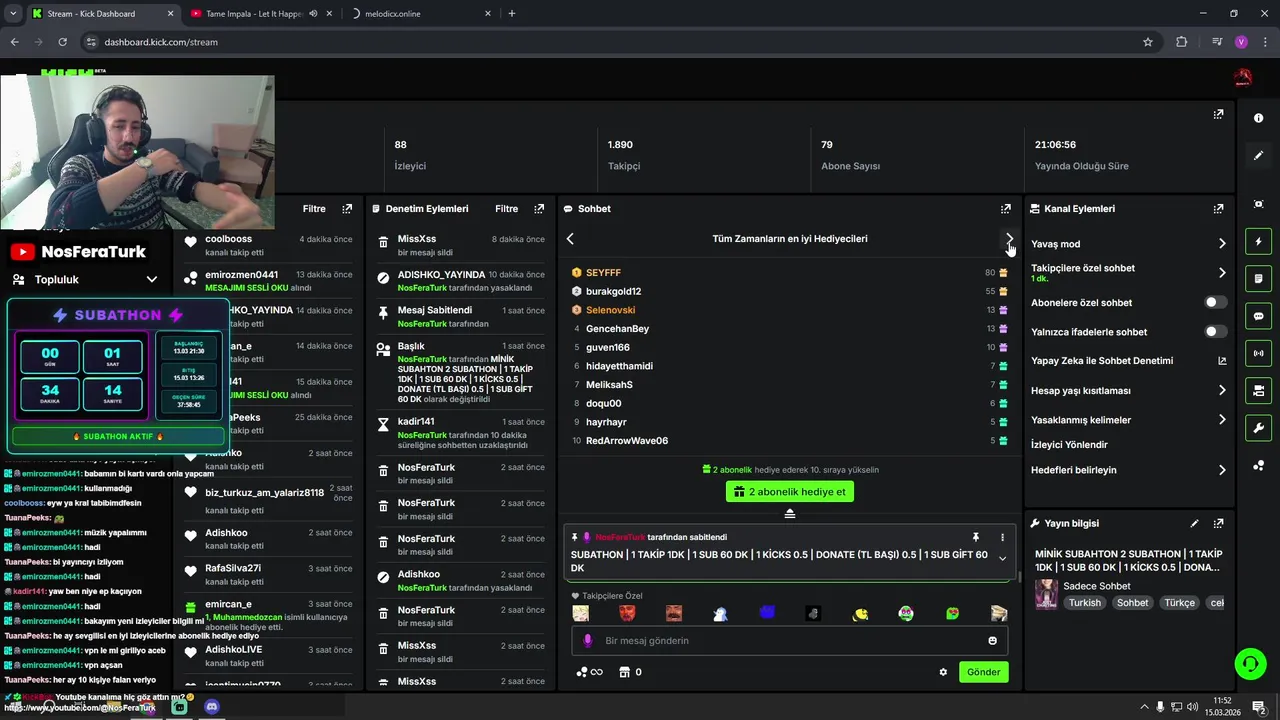
Task: Expand Yasaklanmış kelimeler settings
Action: point(1222,420)
